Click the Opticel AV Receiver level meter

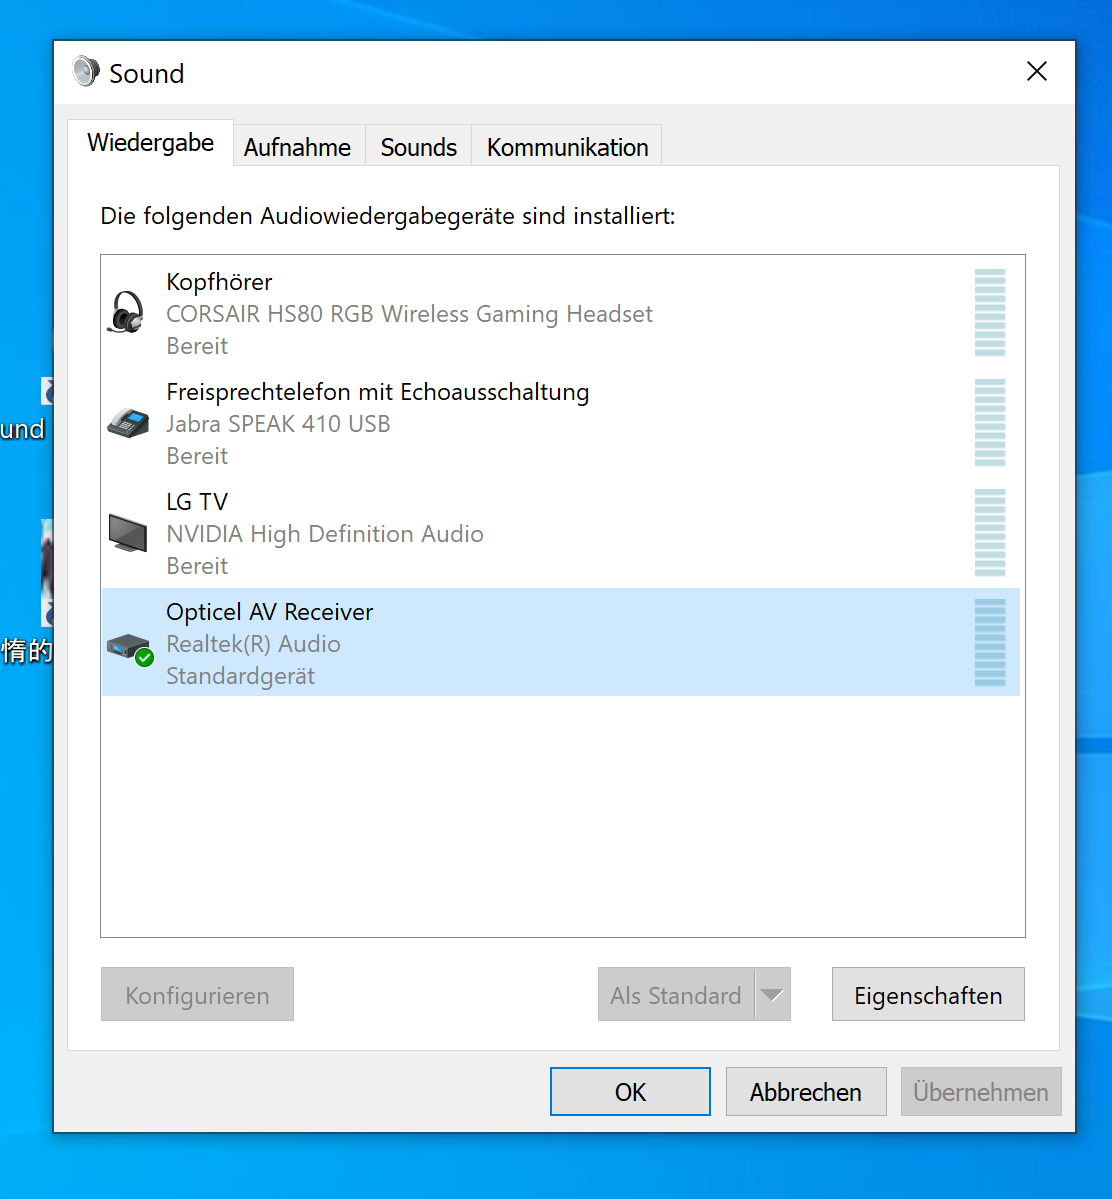tap(990, 643)
